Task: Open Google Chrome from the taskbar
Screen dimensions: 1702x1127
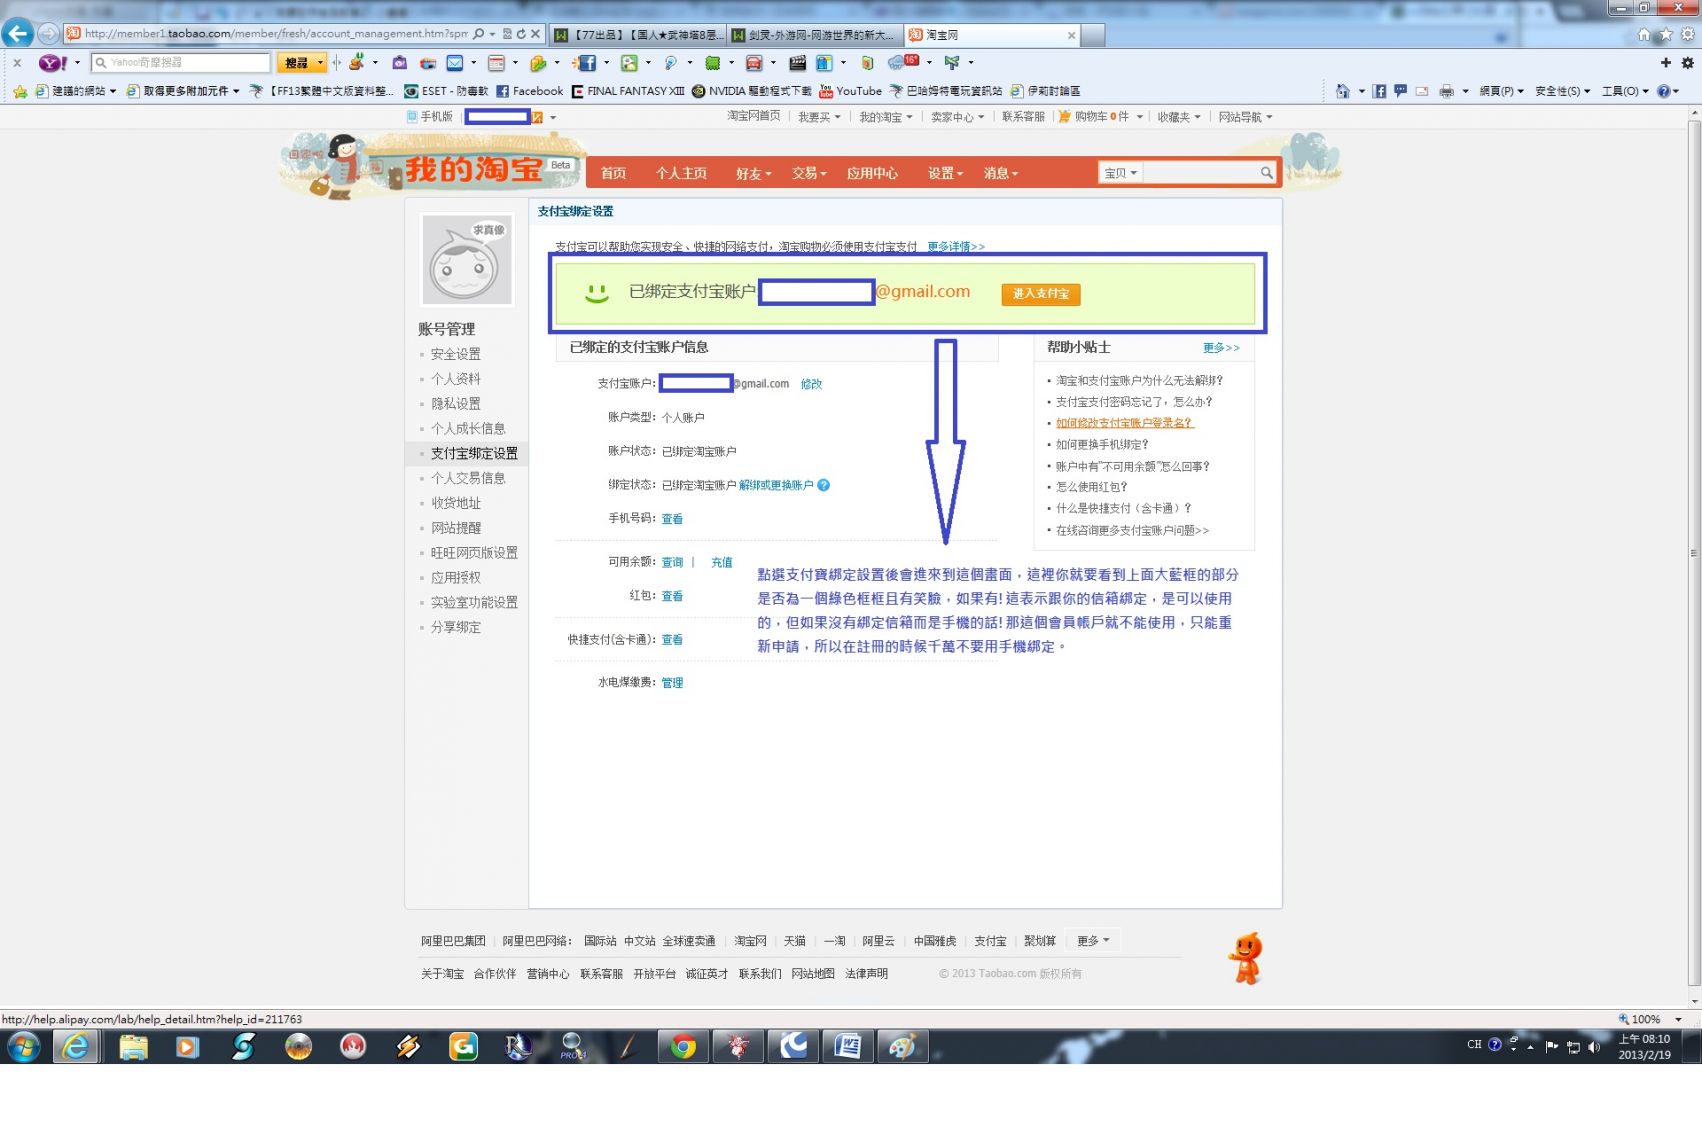Action: coord(684,1047)
